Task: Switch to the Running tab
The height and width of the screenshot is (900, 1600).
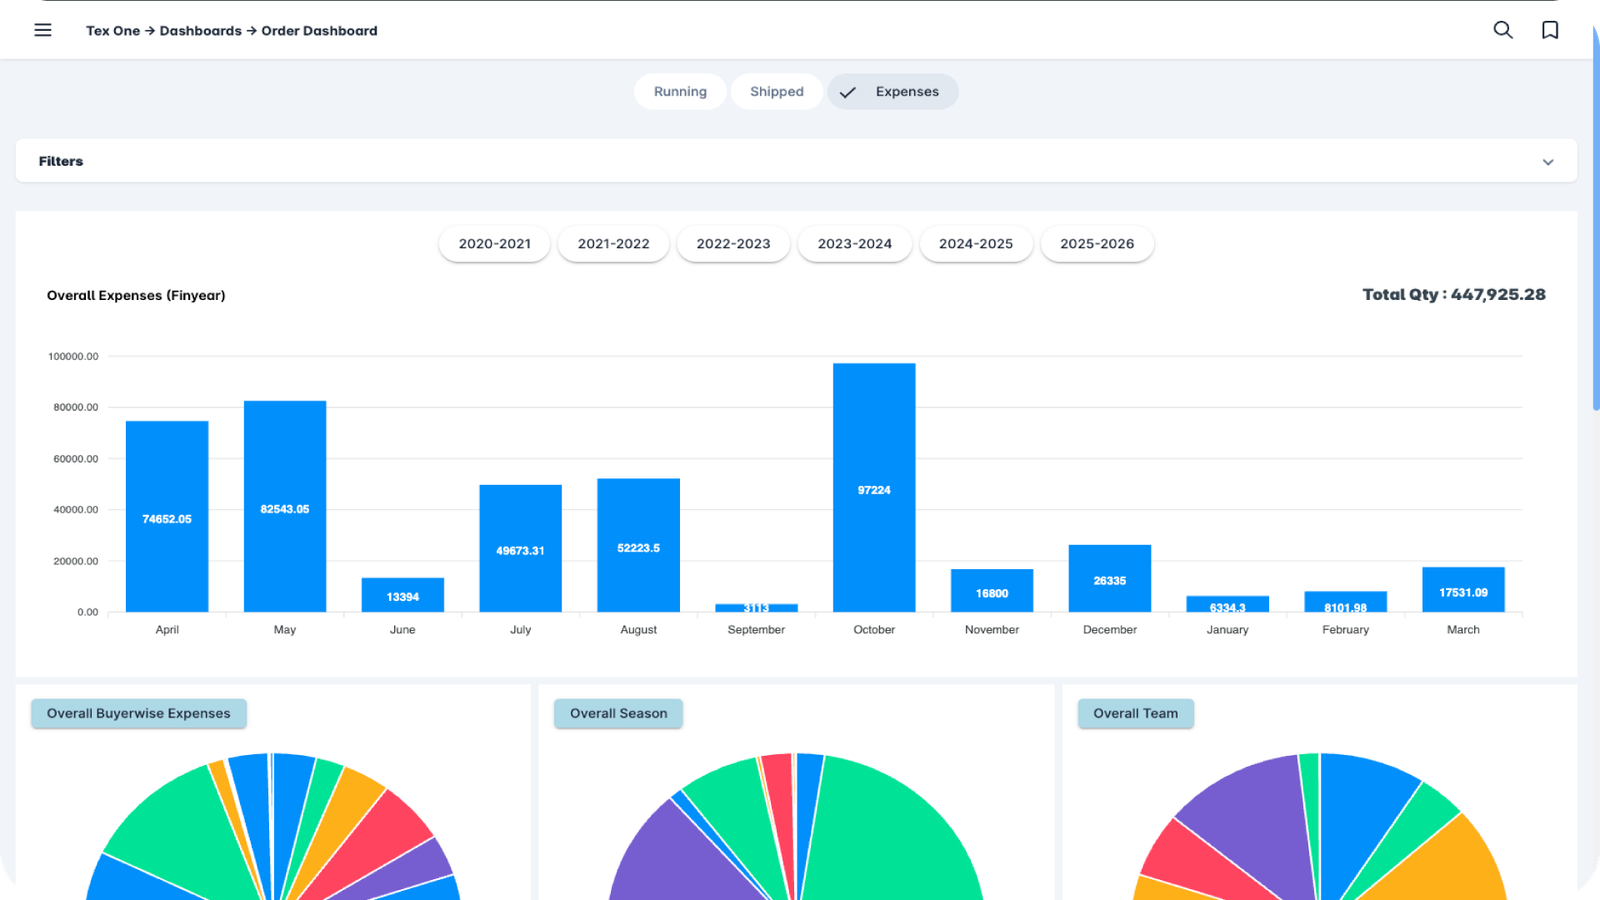Action: pyautogui.click(x=680, y=92)
